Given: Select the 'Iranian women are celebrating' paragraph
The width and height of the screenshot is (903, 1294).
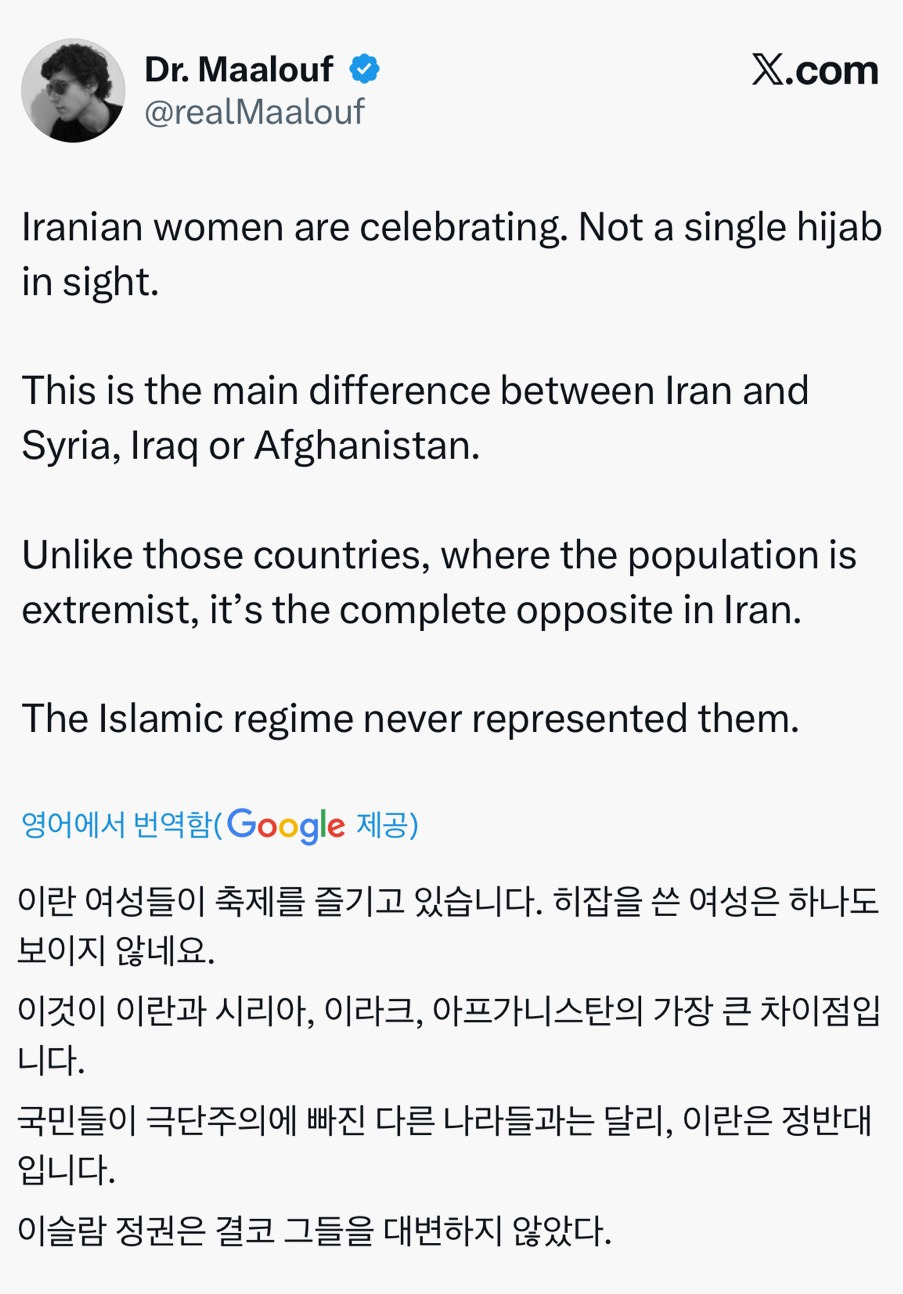Looking at the screenshot, I should tap(451, 254).
